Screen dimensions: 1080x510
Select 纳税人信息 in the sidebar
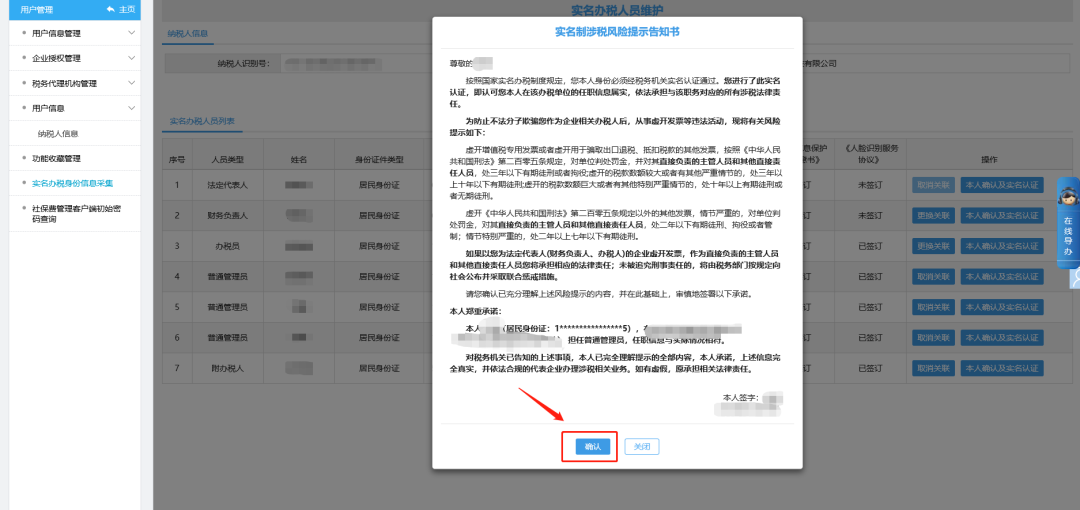tap(58, 133)
